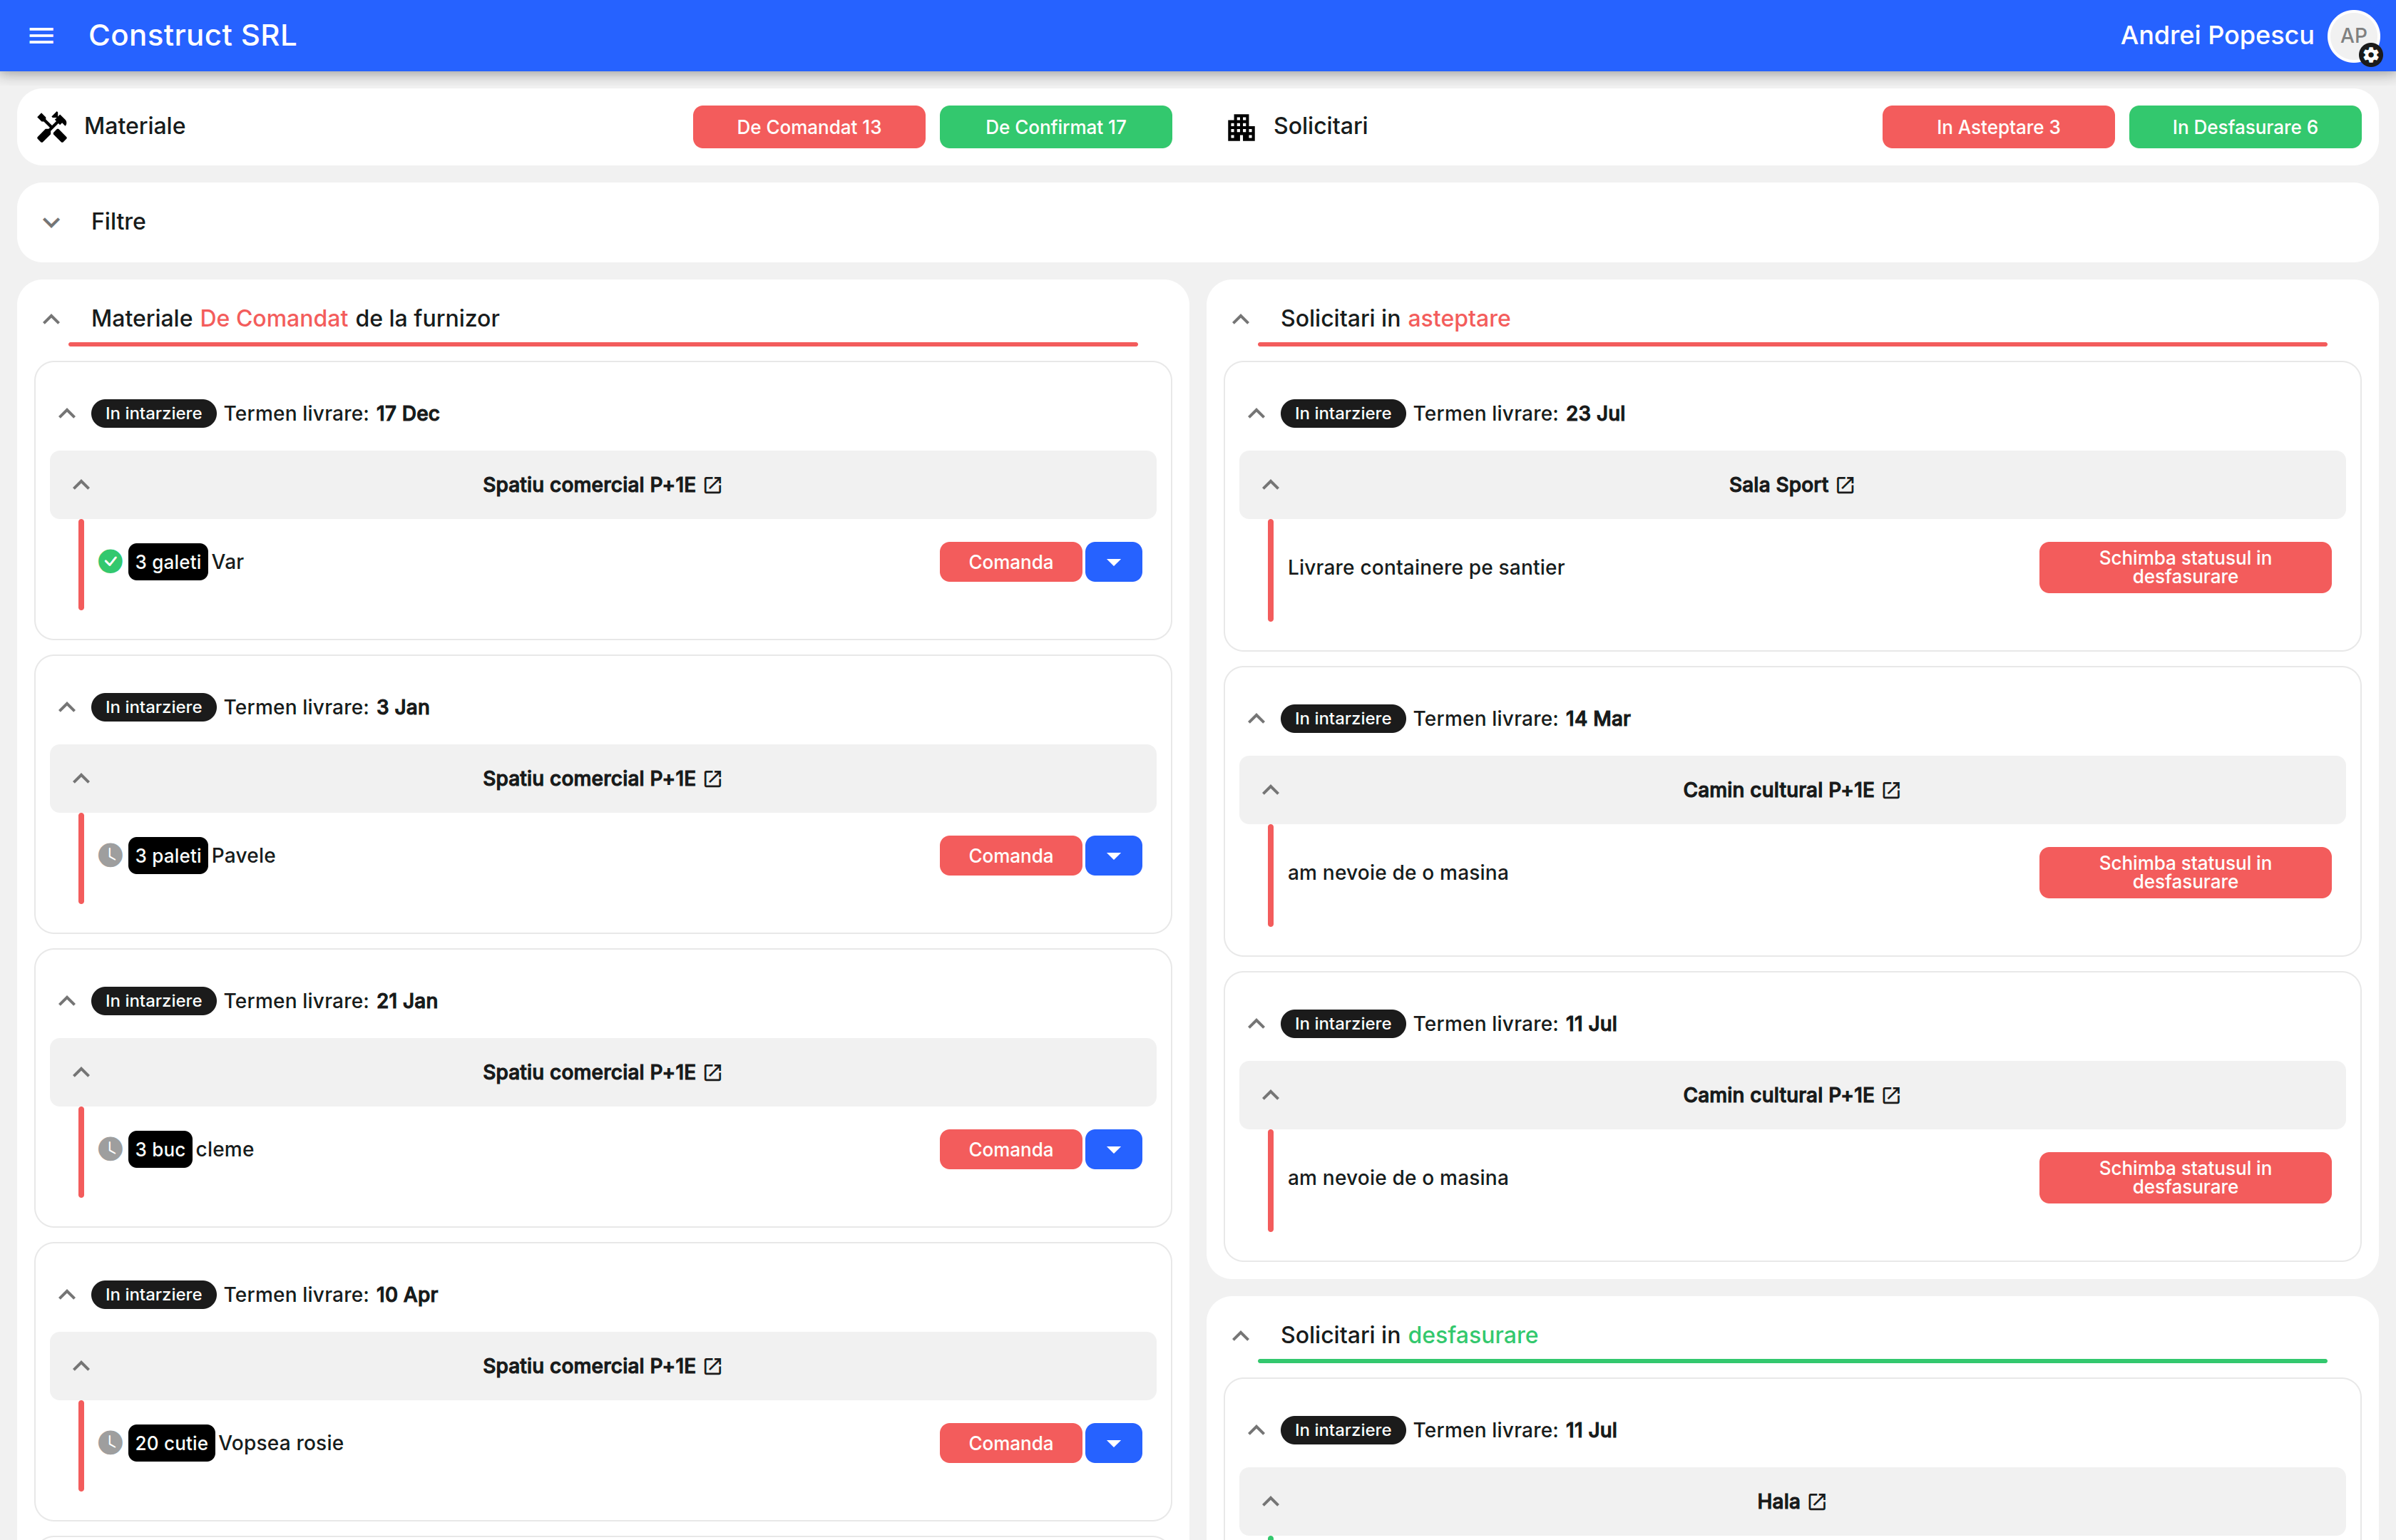
Task: Click clock status icon beside cleme
Action: 110,1149
